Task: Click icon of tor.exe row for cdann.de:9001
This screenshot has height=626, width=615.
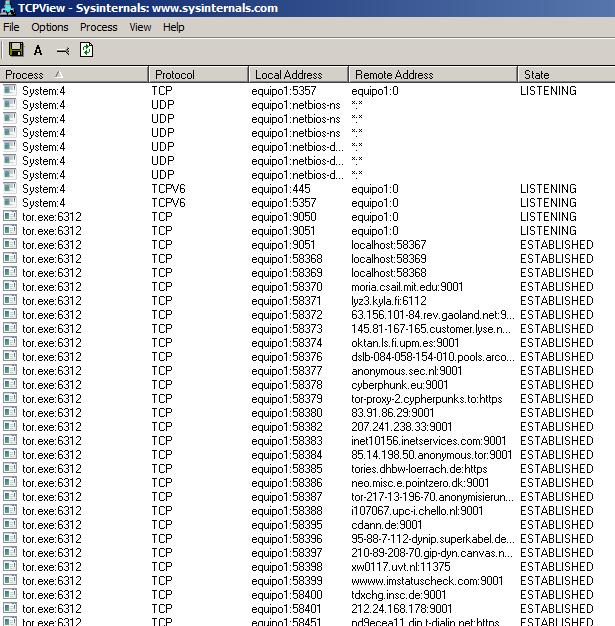Action: tap(10, 524)
